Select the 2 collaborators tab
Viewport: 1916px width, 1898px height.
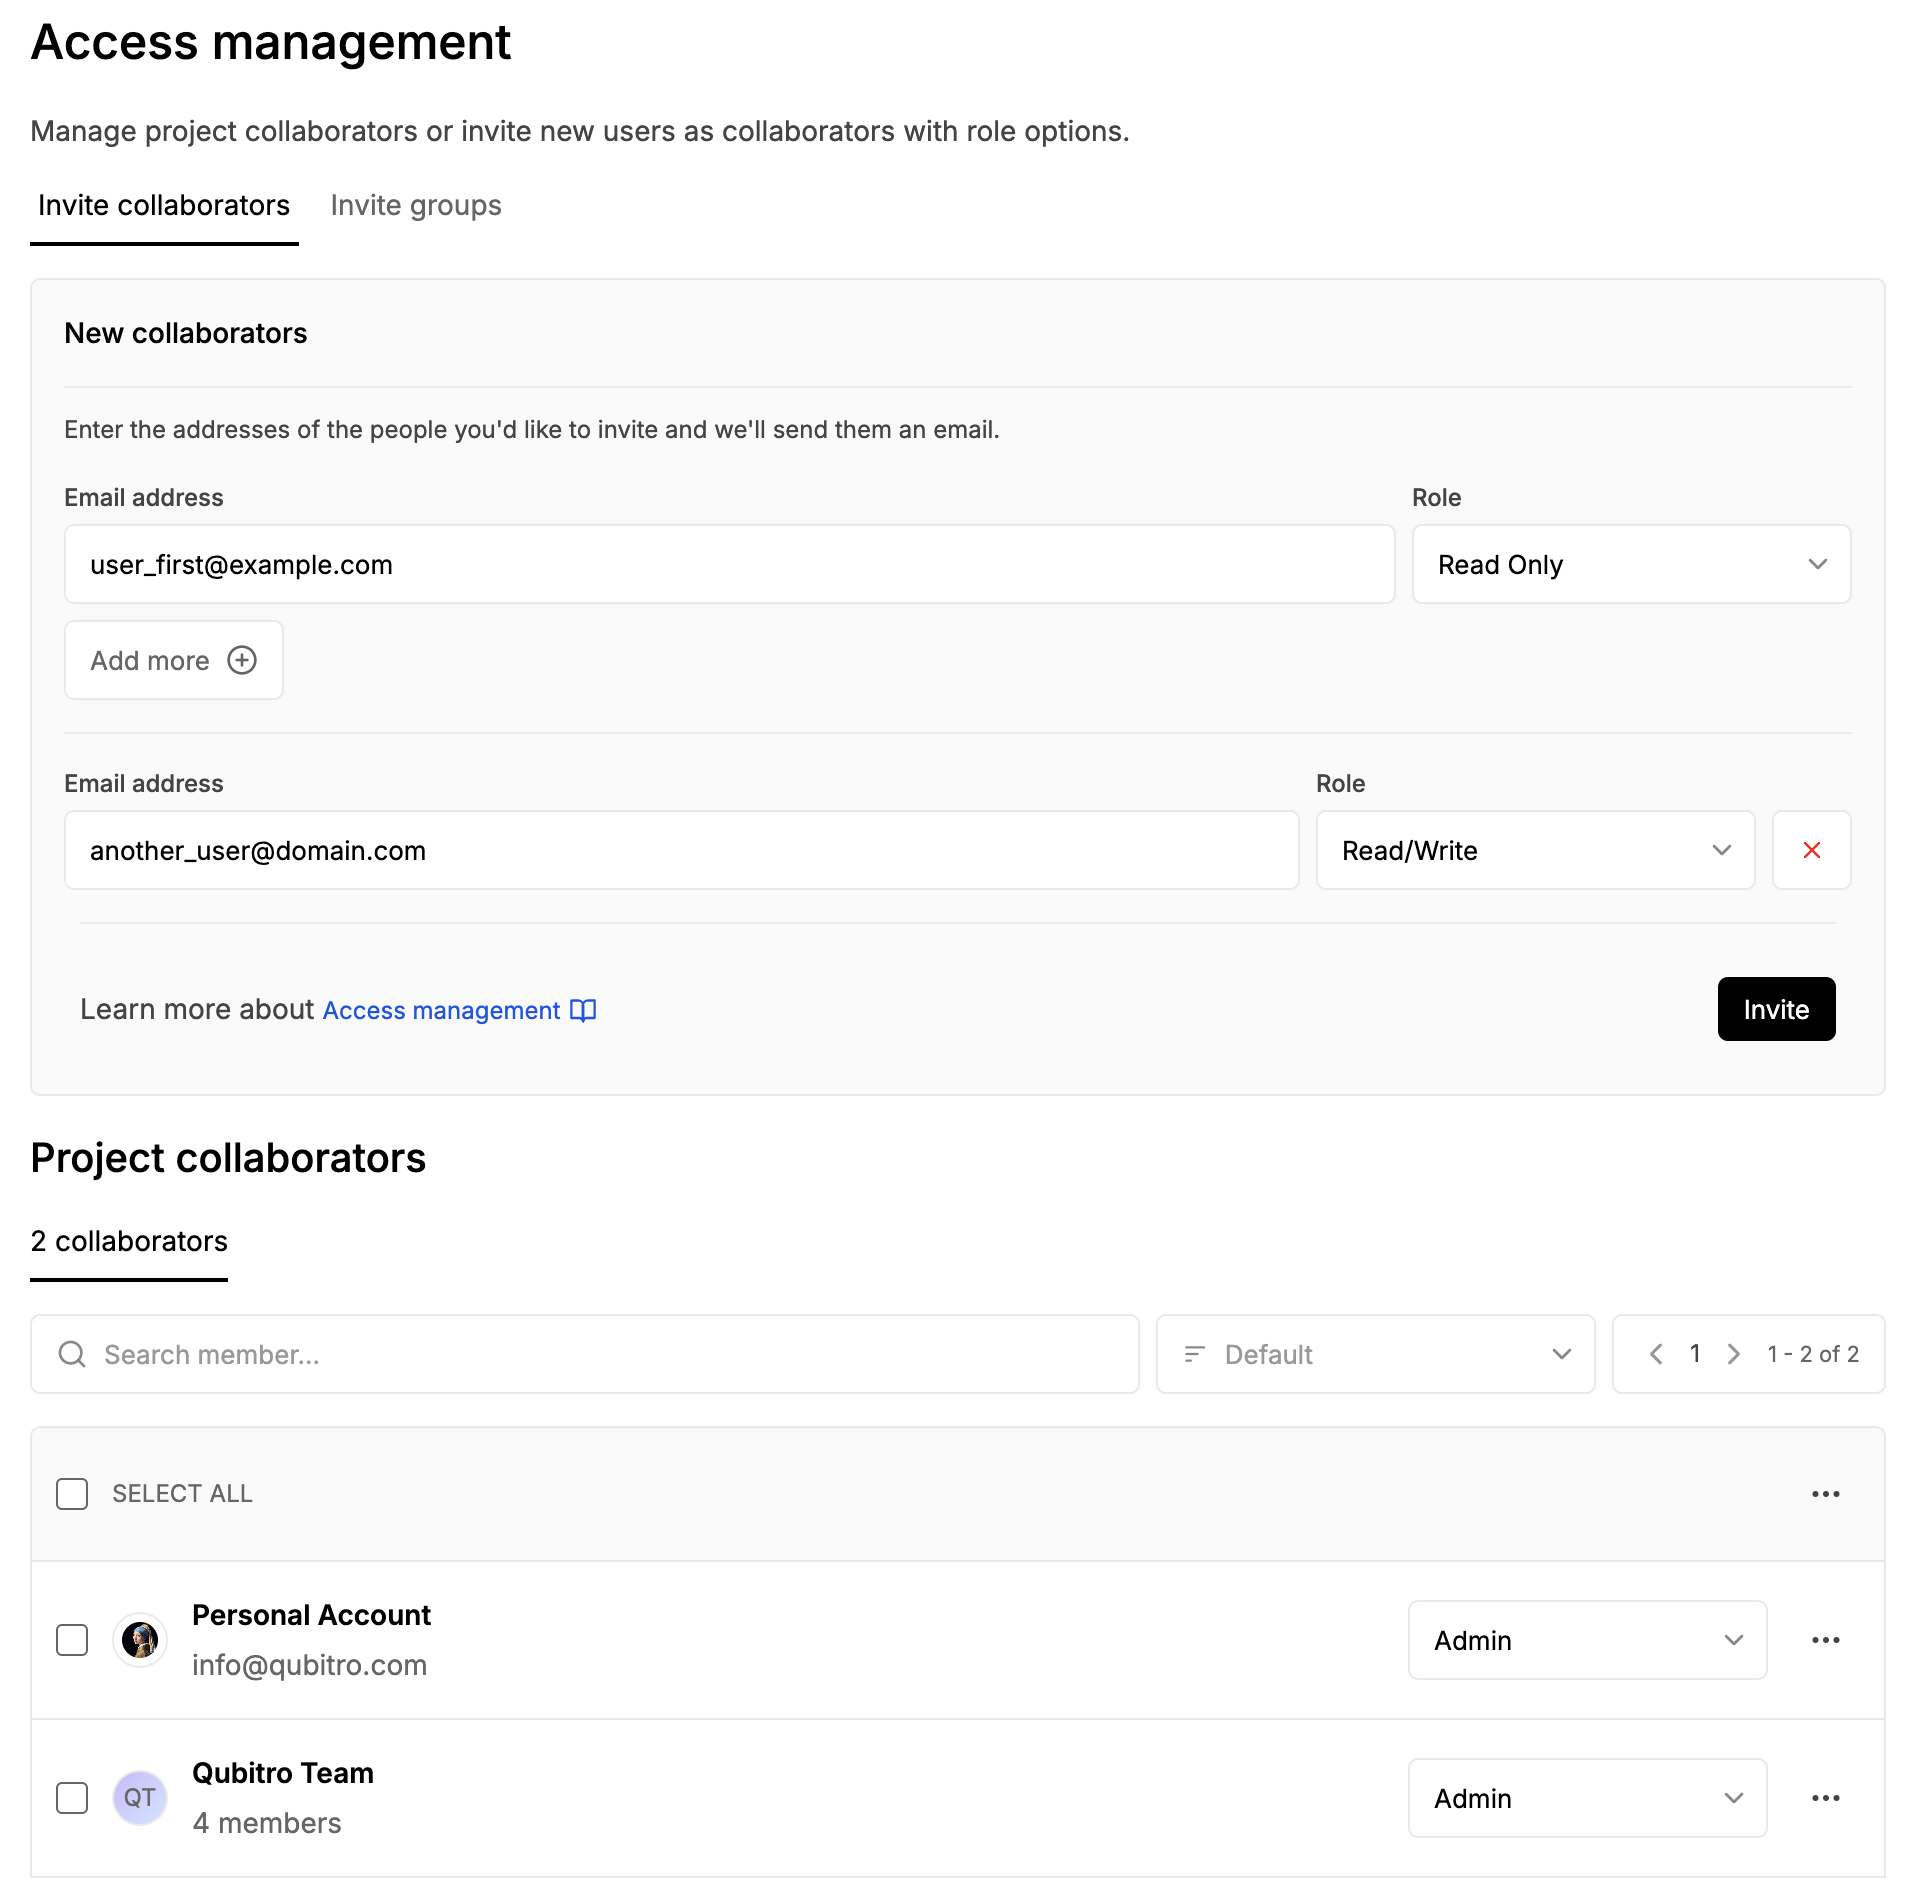click(130, 1242)
